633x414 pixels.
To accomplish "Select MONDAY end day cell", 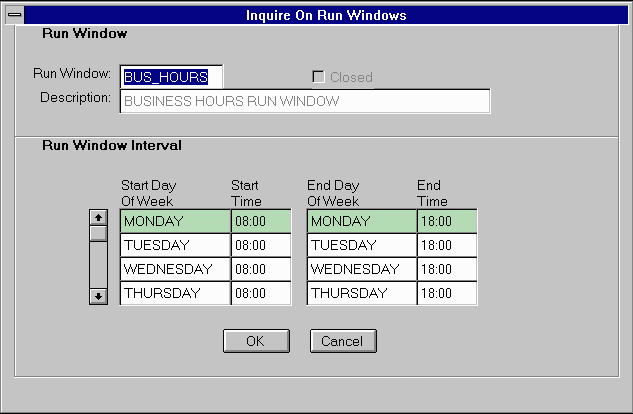I will [x=361, y=221].
